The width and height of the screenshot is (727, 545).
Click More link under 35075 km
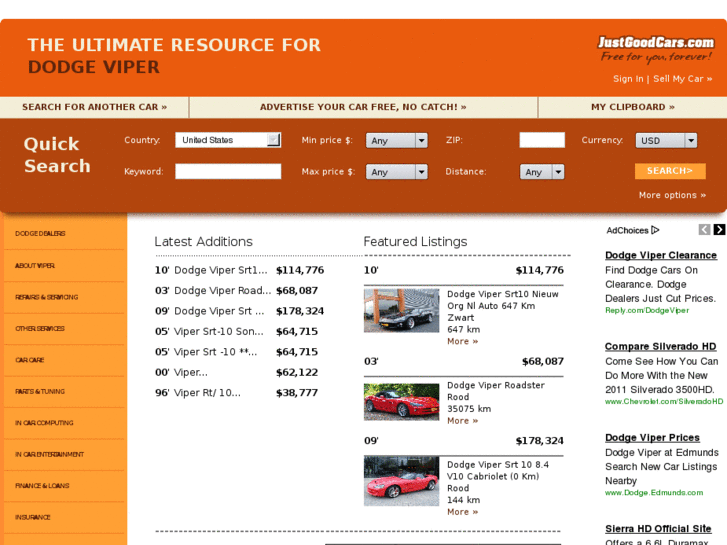462,421
